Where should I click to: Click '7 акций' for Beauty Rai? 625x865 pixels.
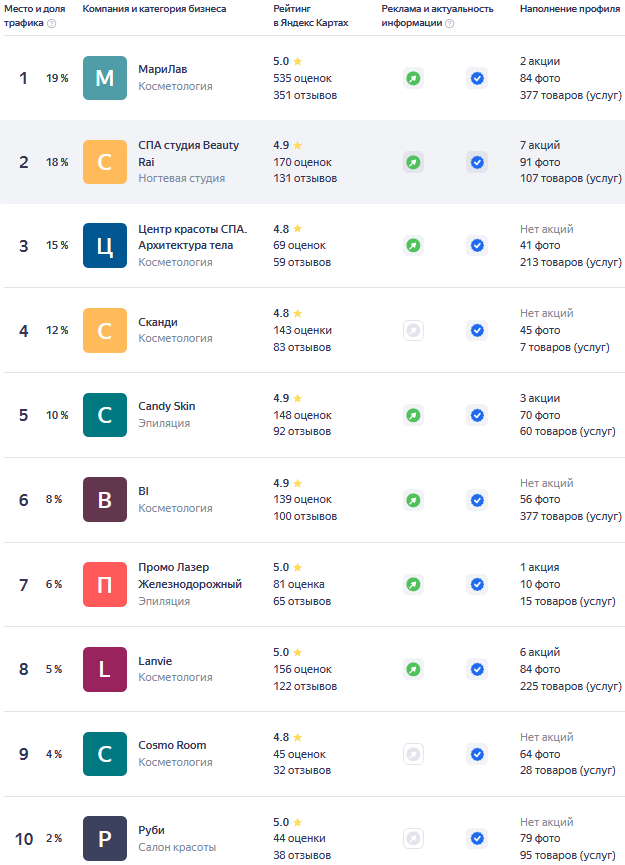click(x=540, y=145)
